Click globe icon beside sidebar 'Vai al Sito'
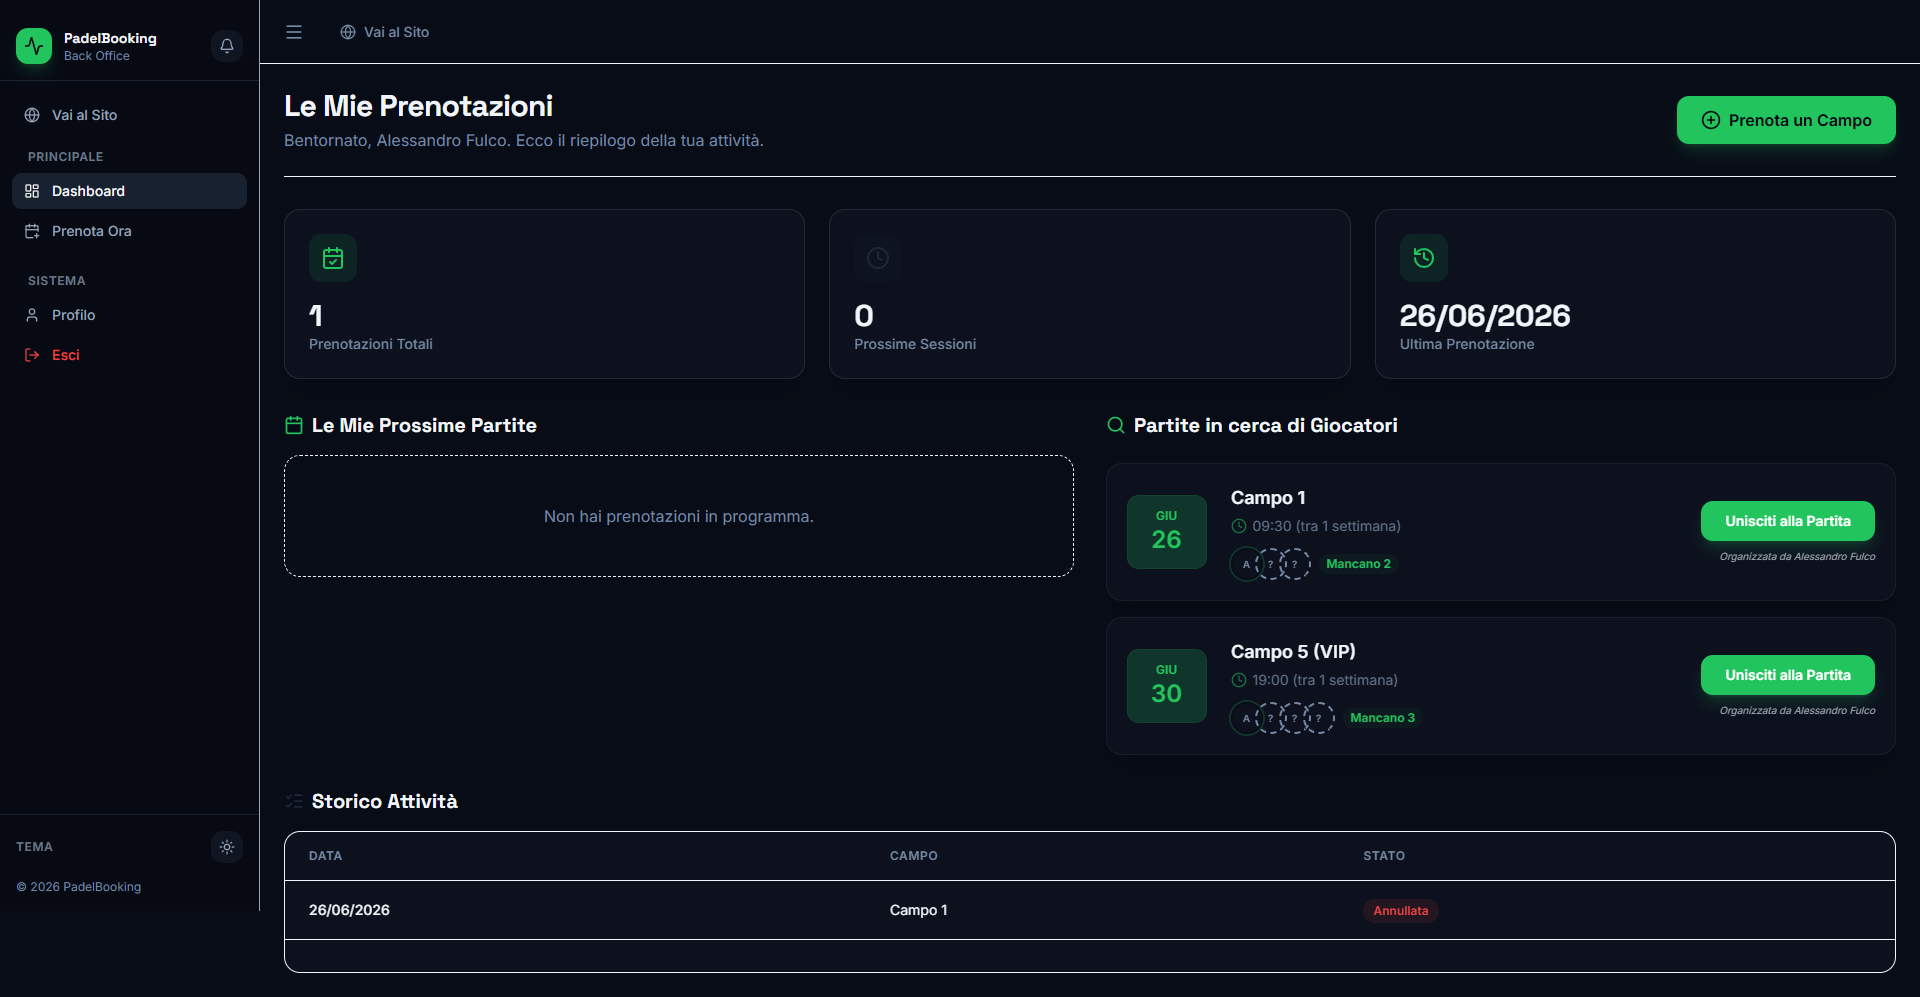Viewport: 1920px width, 997px height. [x=32, y=115]
